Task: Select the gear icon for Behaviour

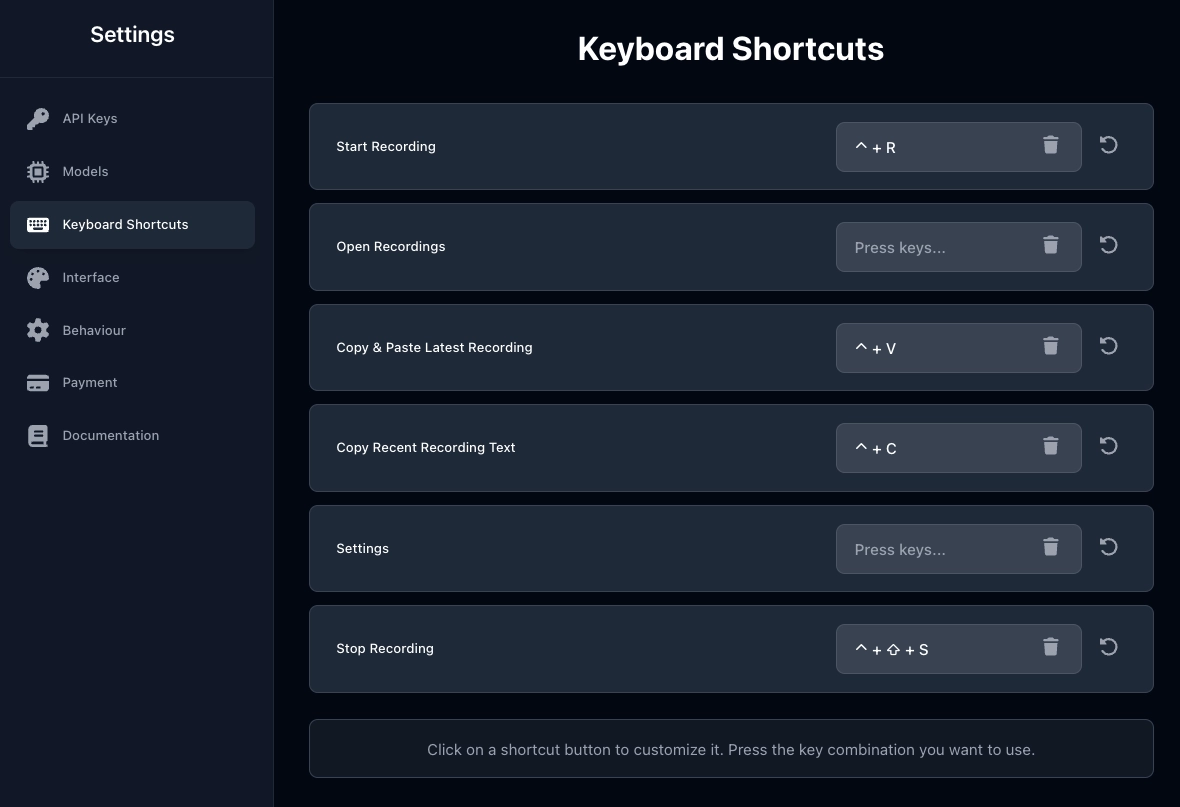Action: [38, 330]
